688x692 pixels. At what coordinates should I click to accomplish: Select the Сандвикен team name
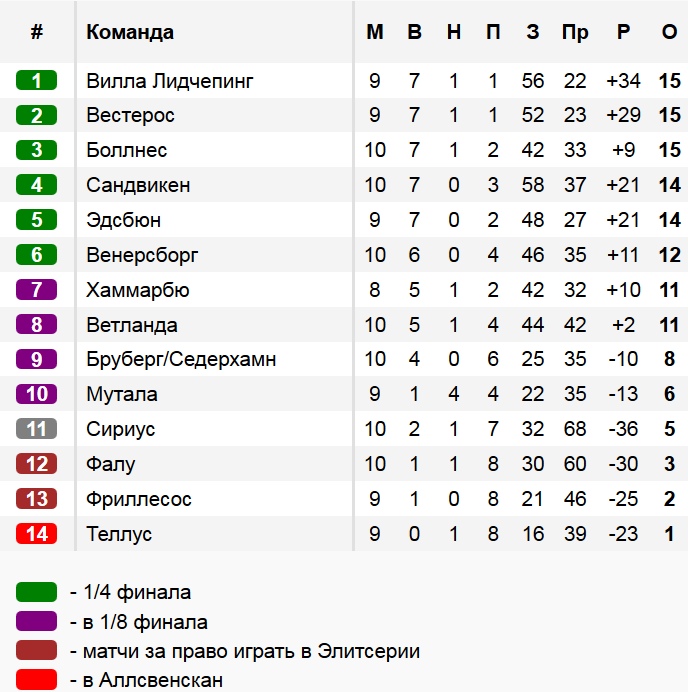[138, 185]
